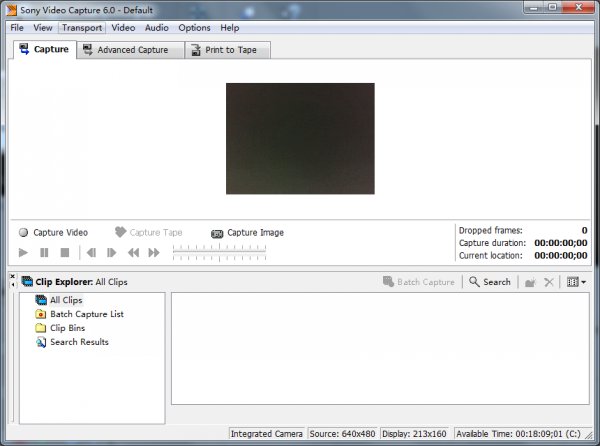Click the Batch Capture toolbar button
The image size is (600, 446).
tap(419, 282)
